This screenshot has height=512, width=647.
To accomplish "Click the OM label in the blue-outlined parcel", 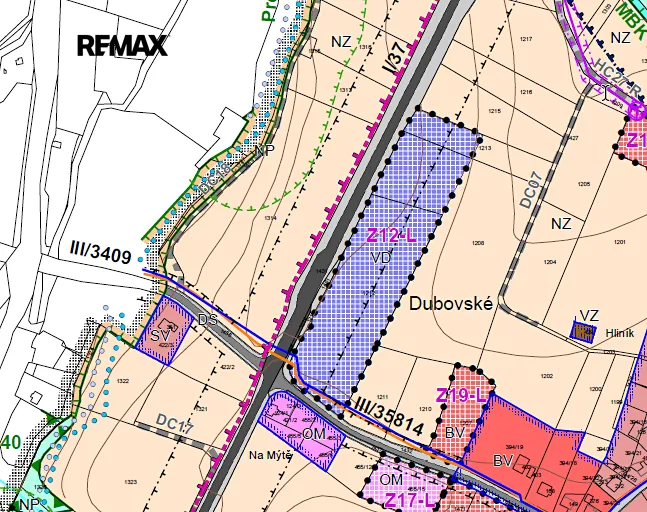I will (x=314, y=434).
